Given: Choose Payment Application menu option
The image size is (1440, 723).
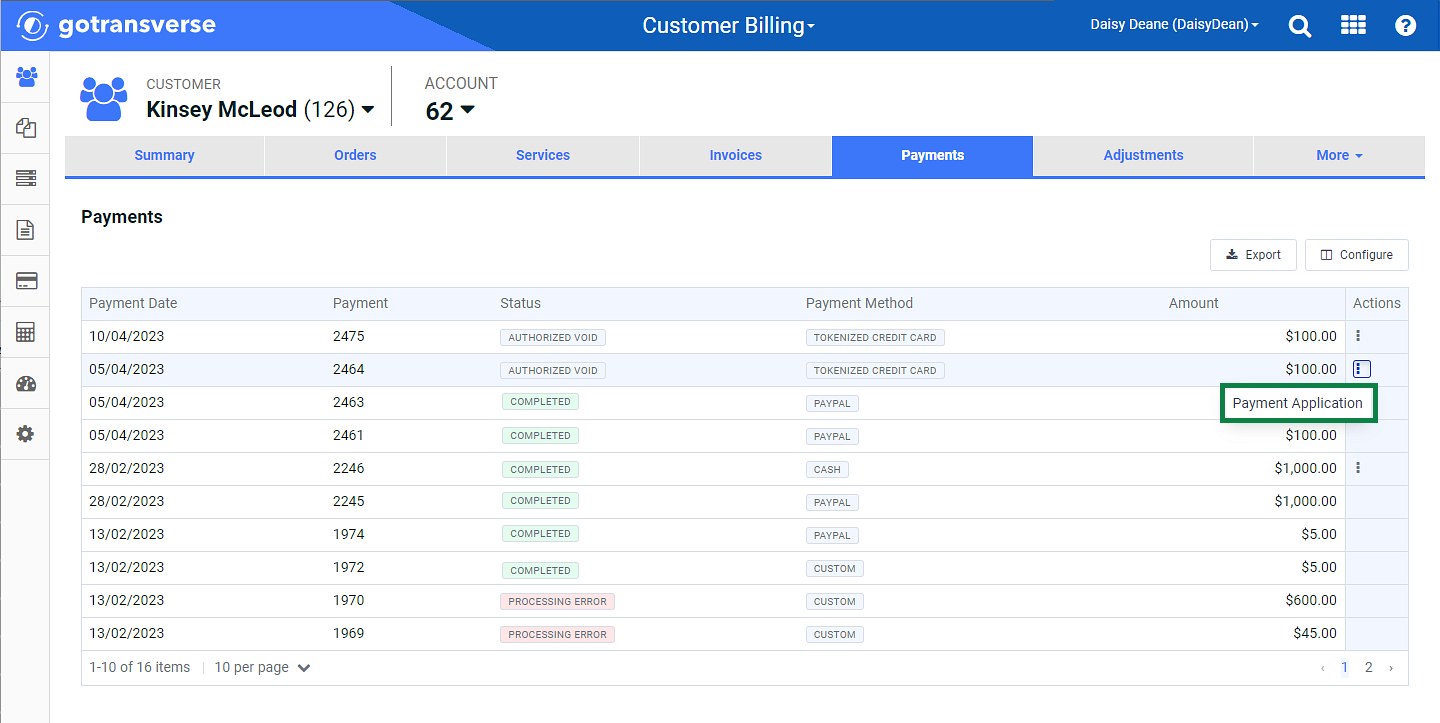Looking at the screenshot, I should pos(1298,403).
